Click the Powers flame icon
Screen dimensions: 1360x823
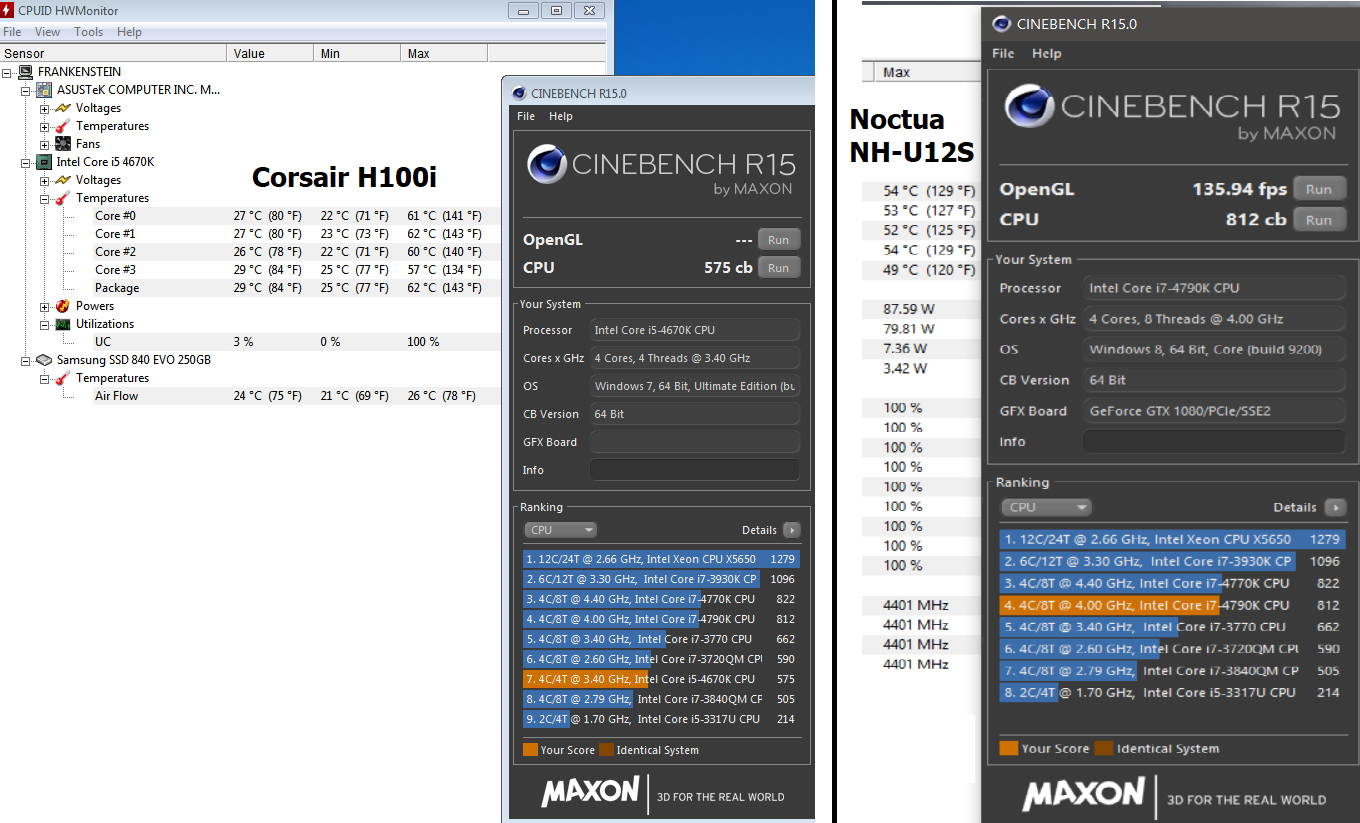62,306
